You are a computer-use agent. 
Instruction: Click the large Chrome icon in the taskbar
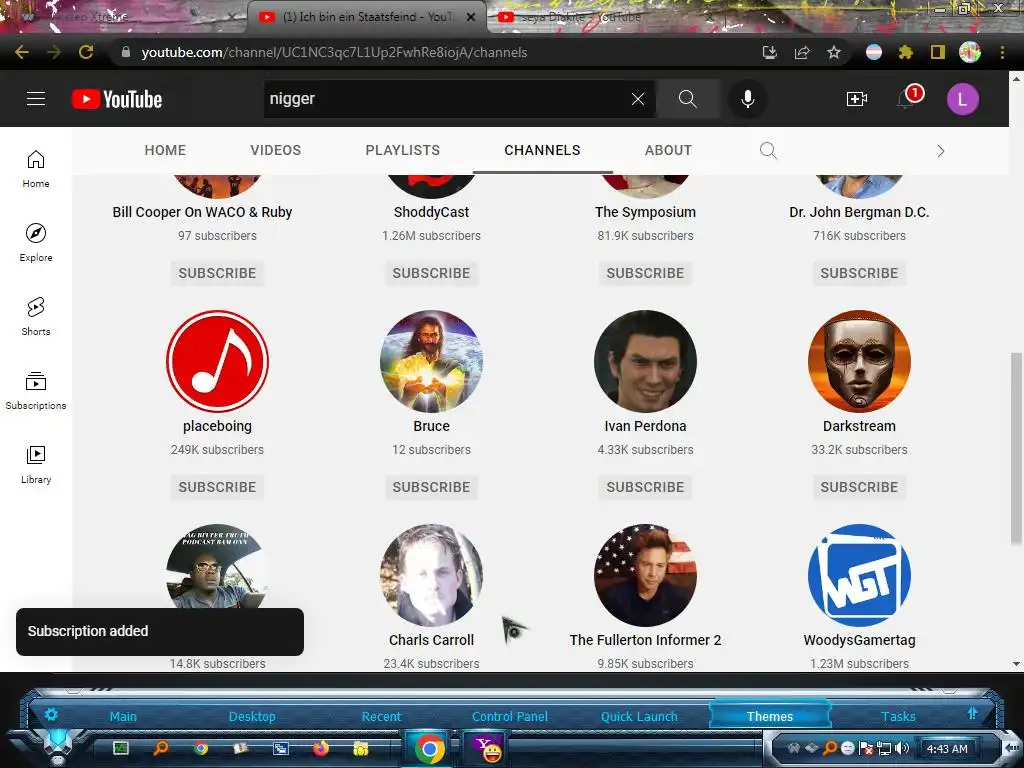pos(429,748)
